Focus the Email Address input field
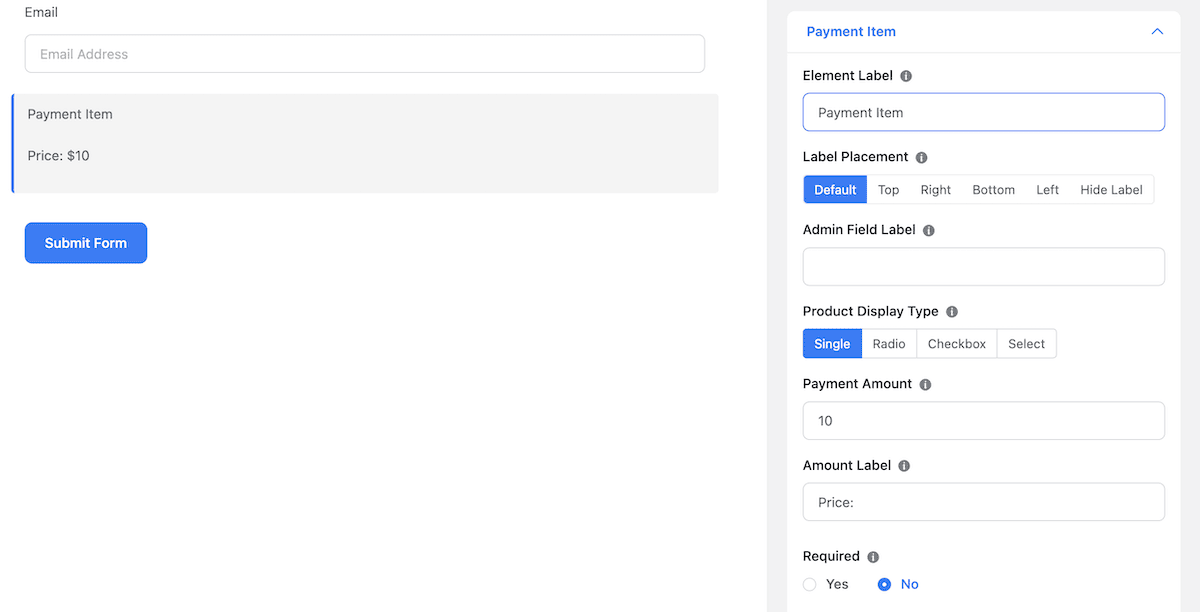The image size is (1200, 612). (x=365, y=54)
